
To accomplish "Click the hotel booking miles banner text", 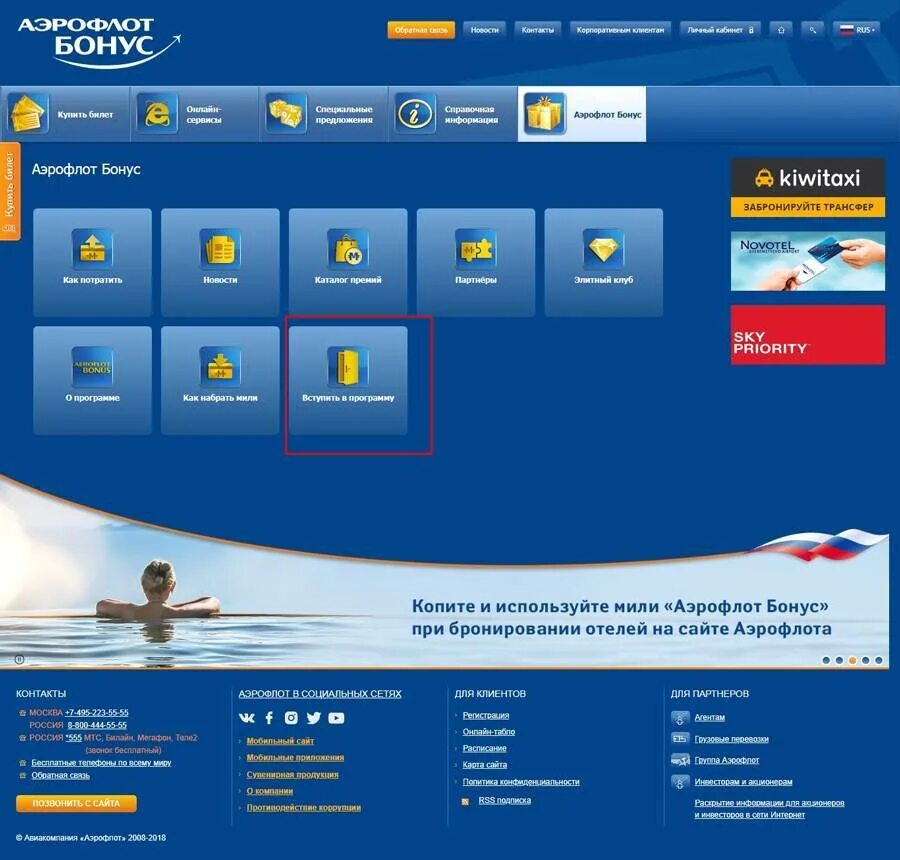I will (621, 617).
